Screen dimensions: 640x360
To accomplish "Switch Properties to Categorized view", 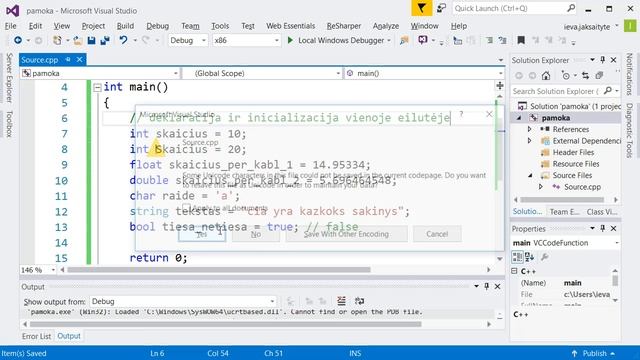I will click(517, 257).
